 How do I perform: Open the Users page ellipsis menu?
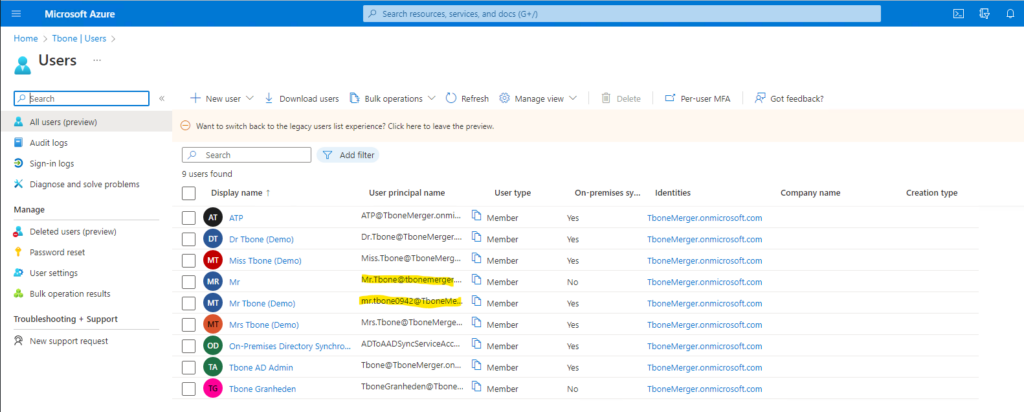(x=97, y=60)
